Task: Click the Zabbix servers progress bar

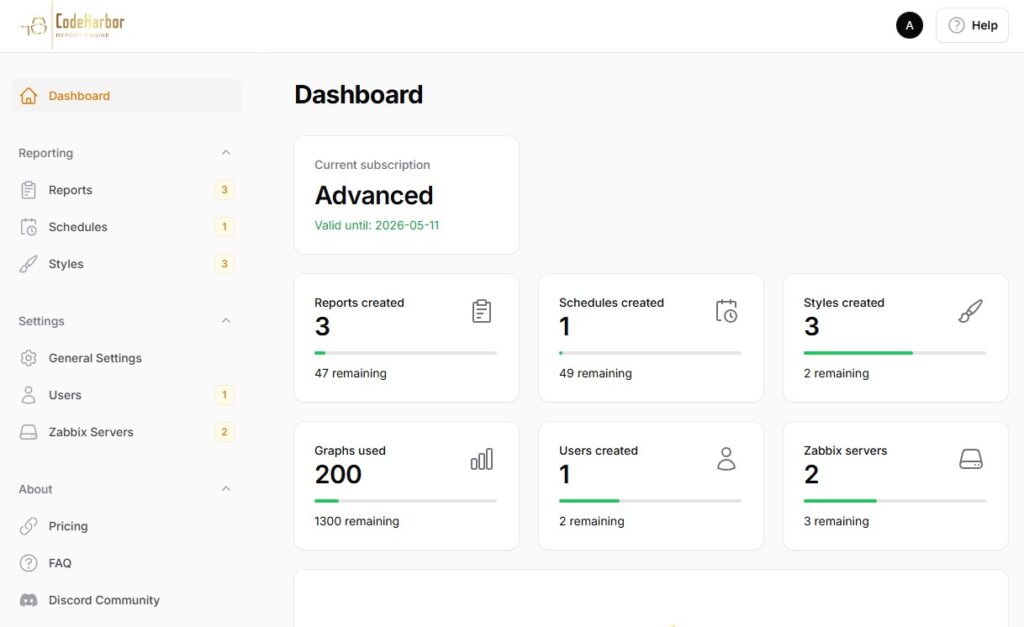Action: [x=895, y=501]
